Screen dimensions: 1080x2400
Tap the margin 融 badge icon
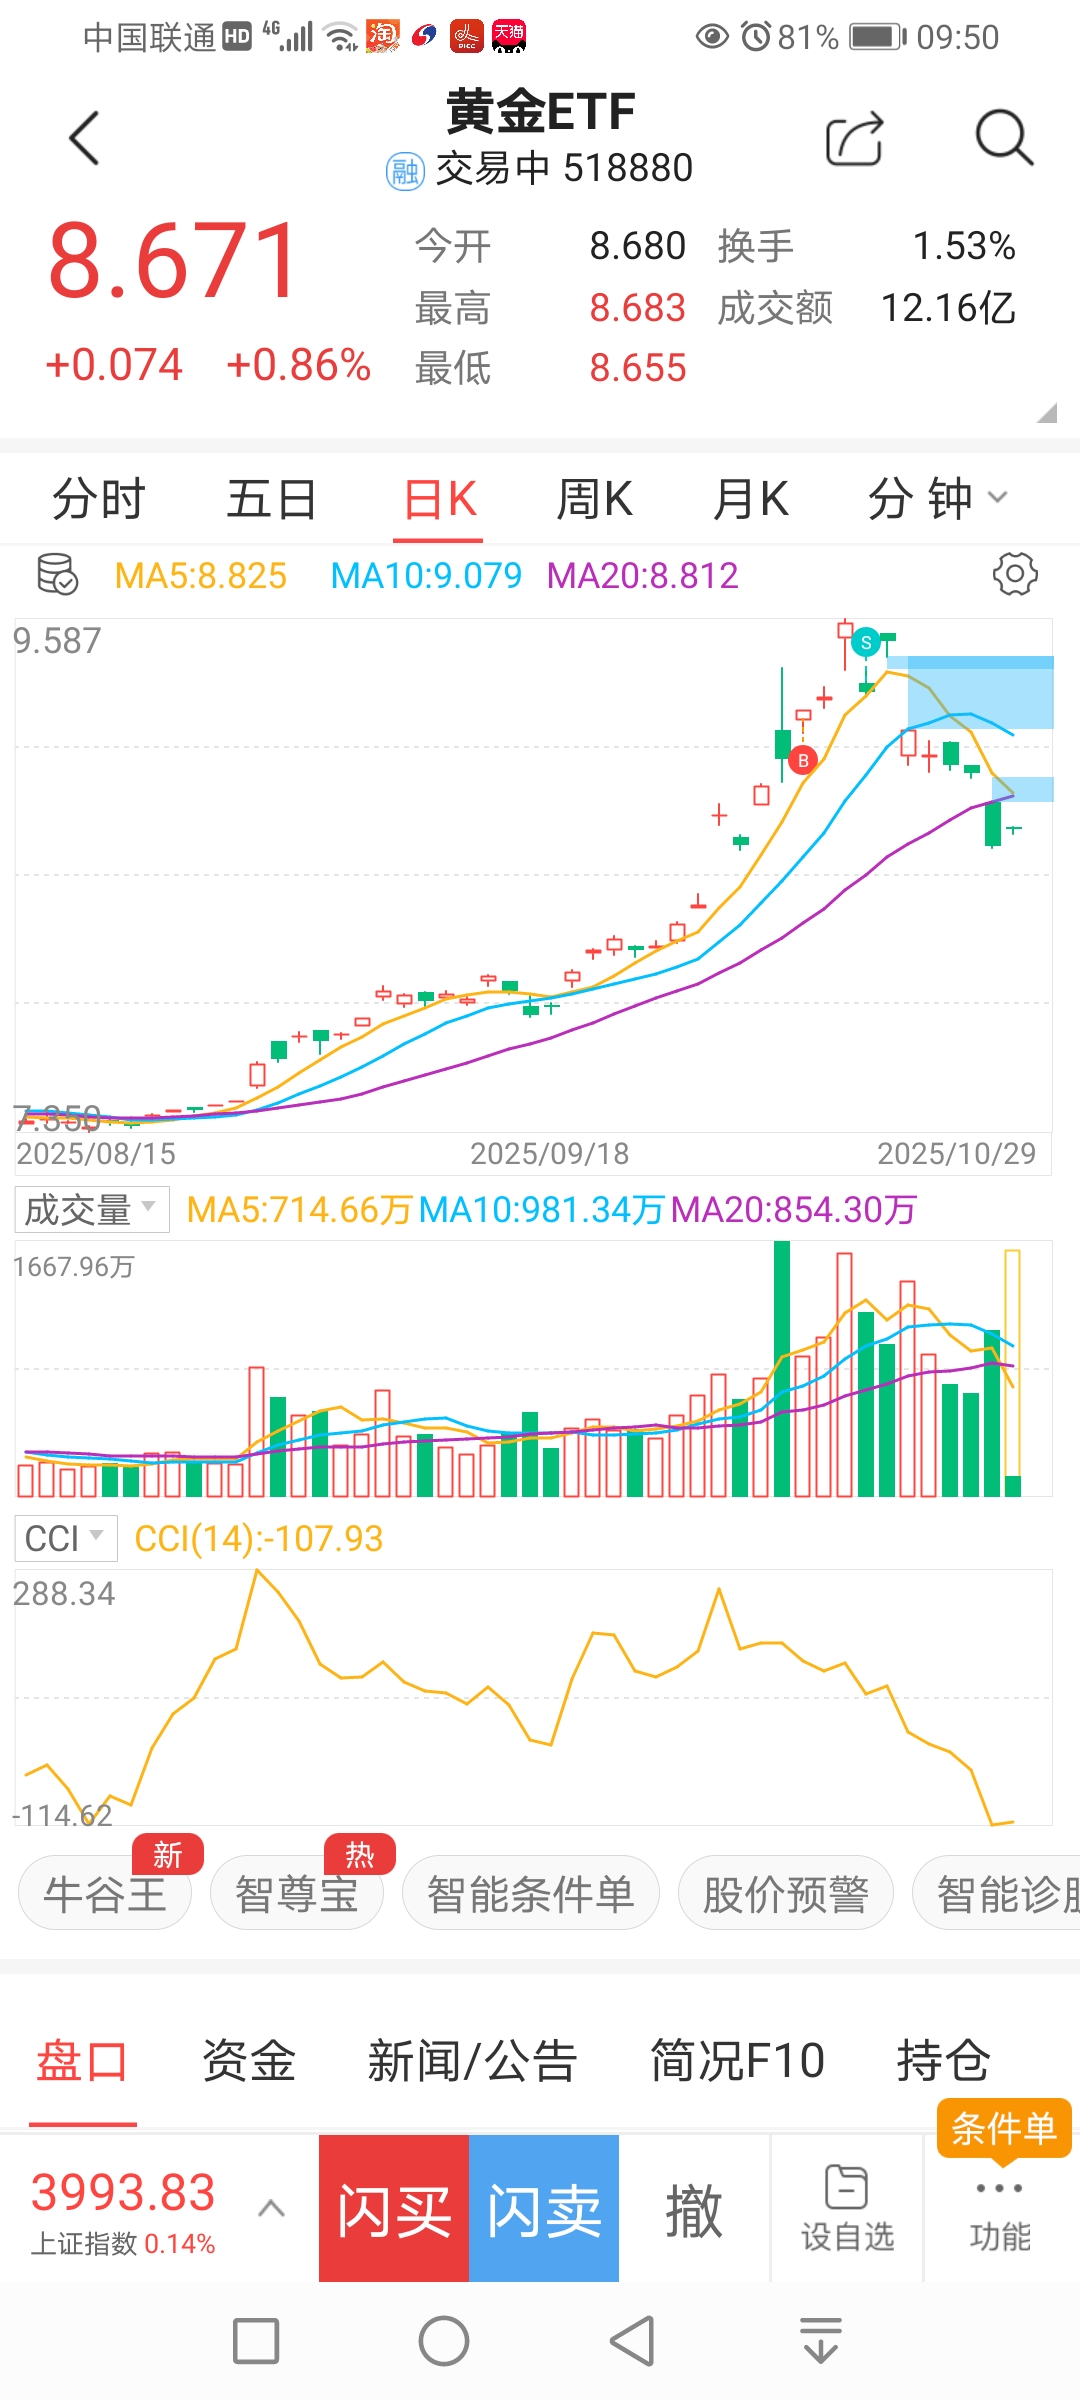405,170
